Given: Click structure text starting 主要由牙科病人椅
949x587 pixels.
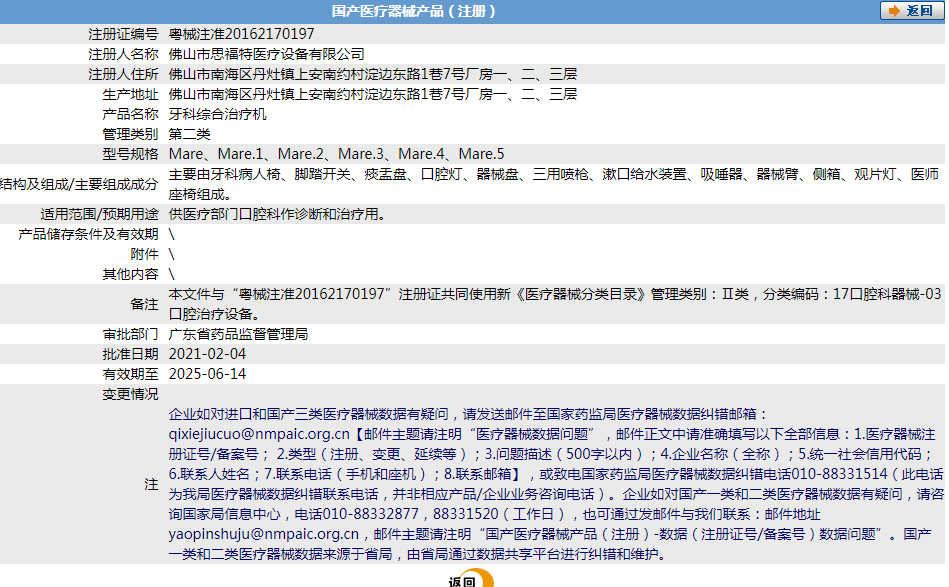Looking at the screenshot, I should click(554, 184).
